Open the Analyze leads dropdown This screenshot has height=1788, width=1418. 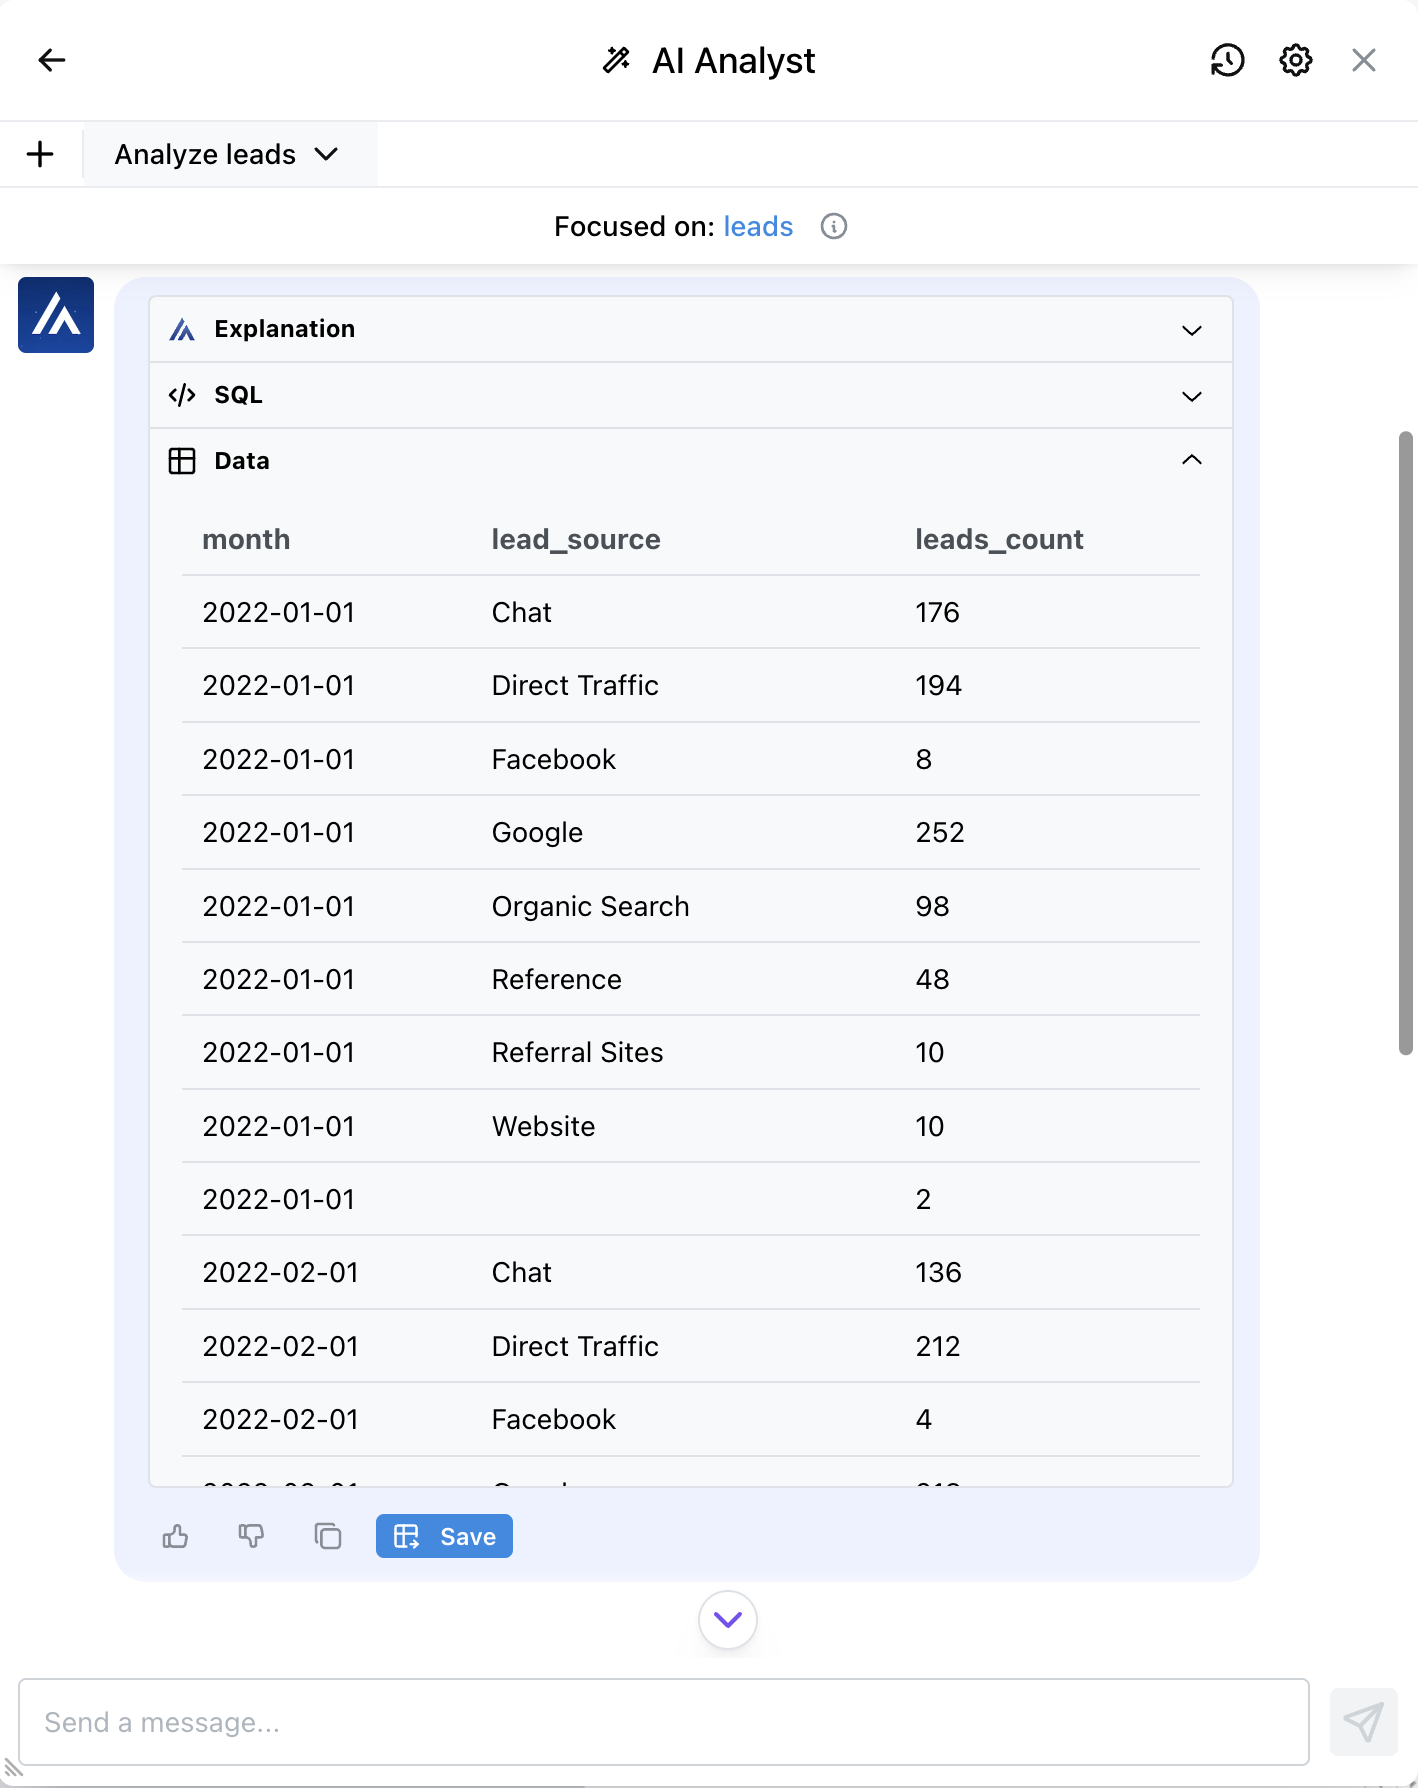coord(228,154)
